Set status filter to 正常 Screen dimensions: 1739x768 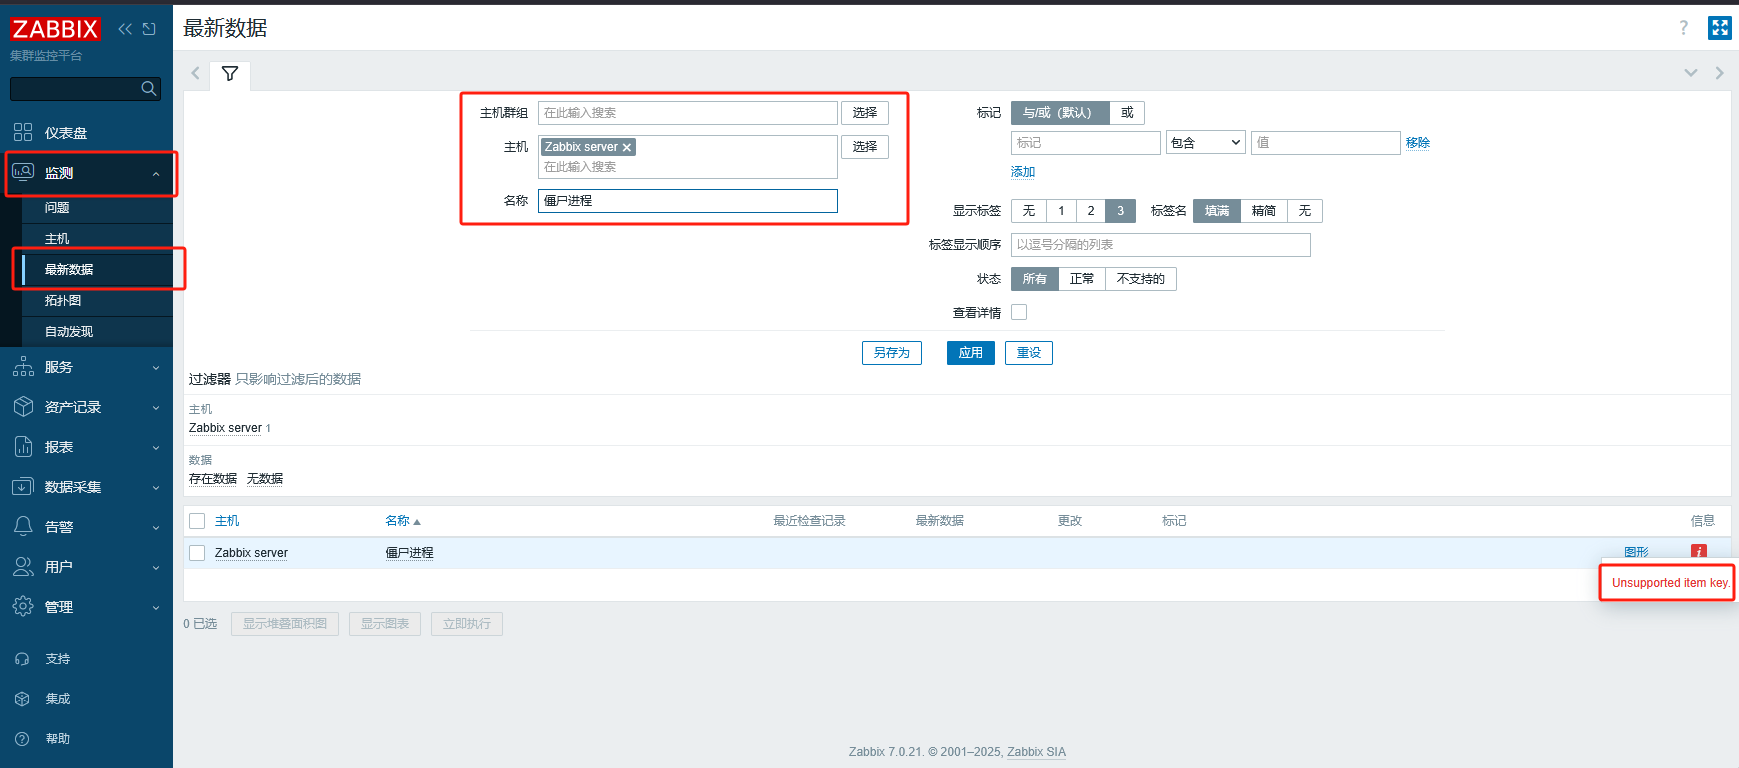pos(1082,279)
